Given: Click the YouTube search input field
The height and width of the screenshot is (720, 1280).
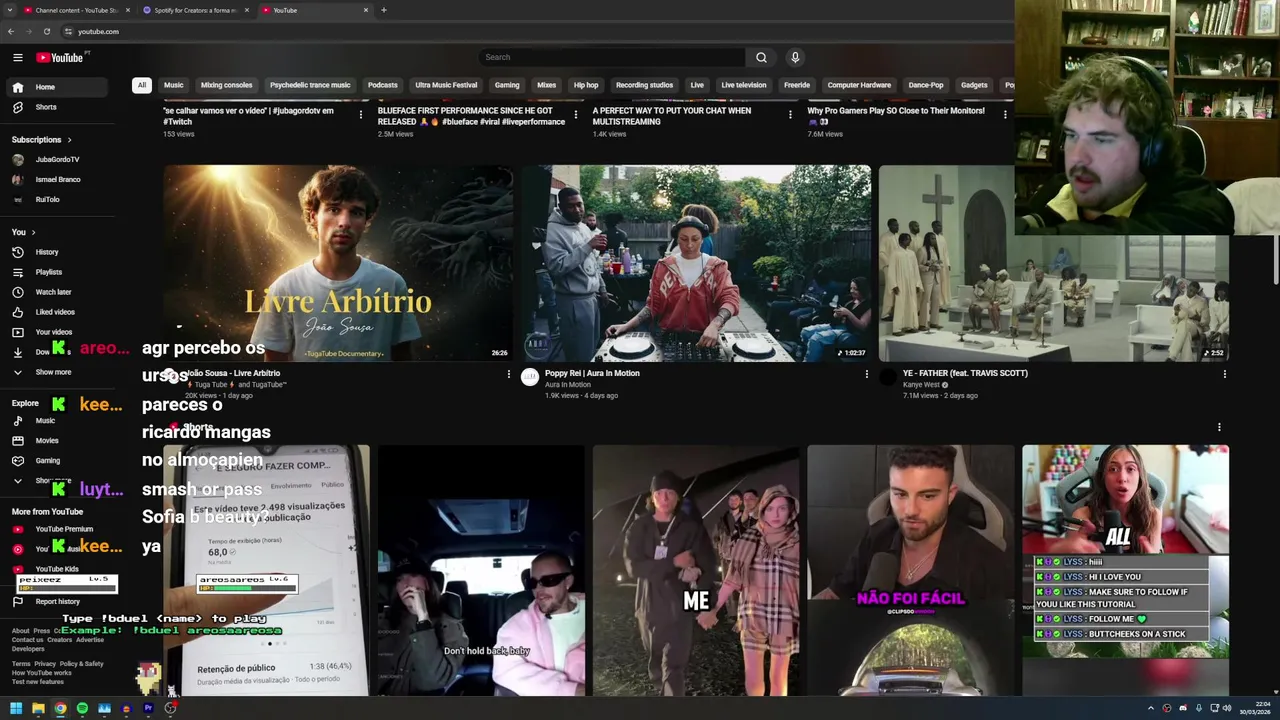Looking at the screenshot, I should pos(611,57).
